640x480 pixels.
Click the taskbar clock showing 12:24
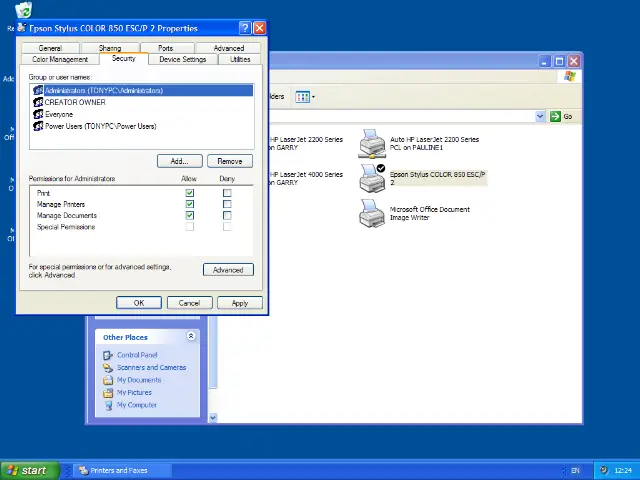point(623,471)
